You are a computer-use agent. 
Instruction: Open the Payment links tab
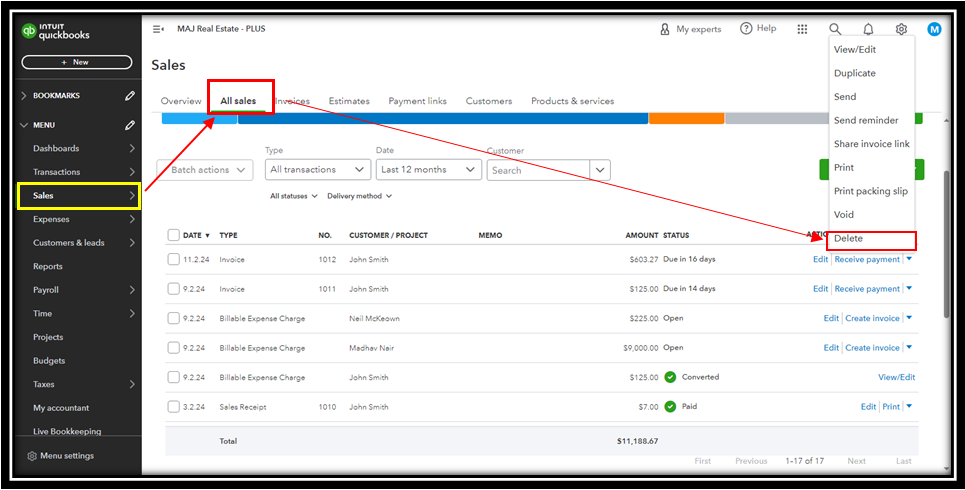(417, 101)
